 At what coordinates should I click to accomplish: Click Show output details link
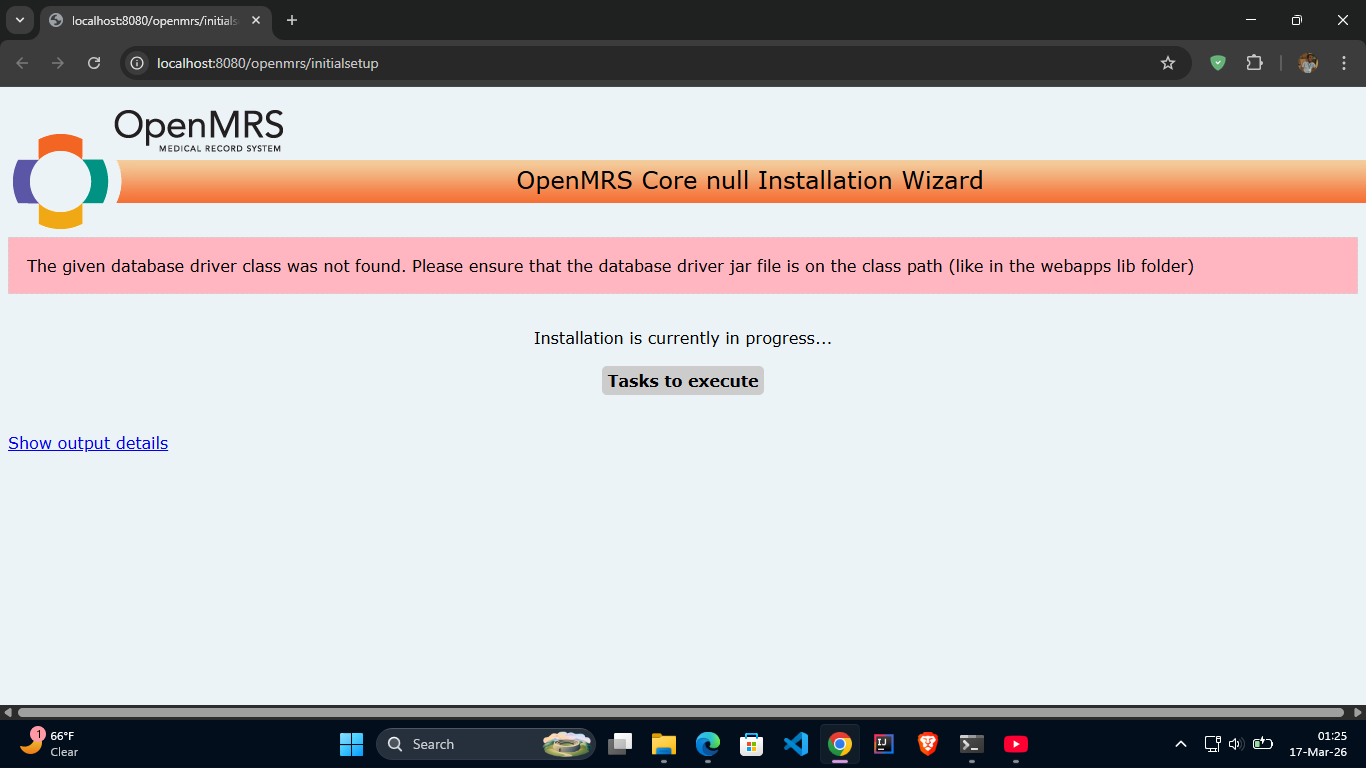[88, 443]
